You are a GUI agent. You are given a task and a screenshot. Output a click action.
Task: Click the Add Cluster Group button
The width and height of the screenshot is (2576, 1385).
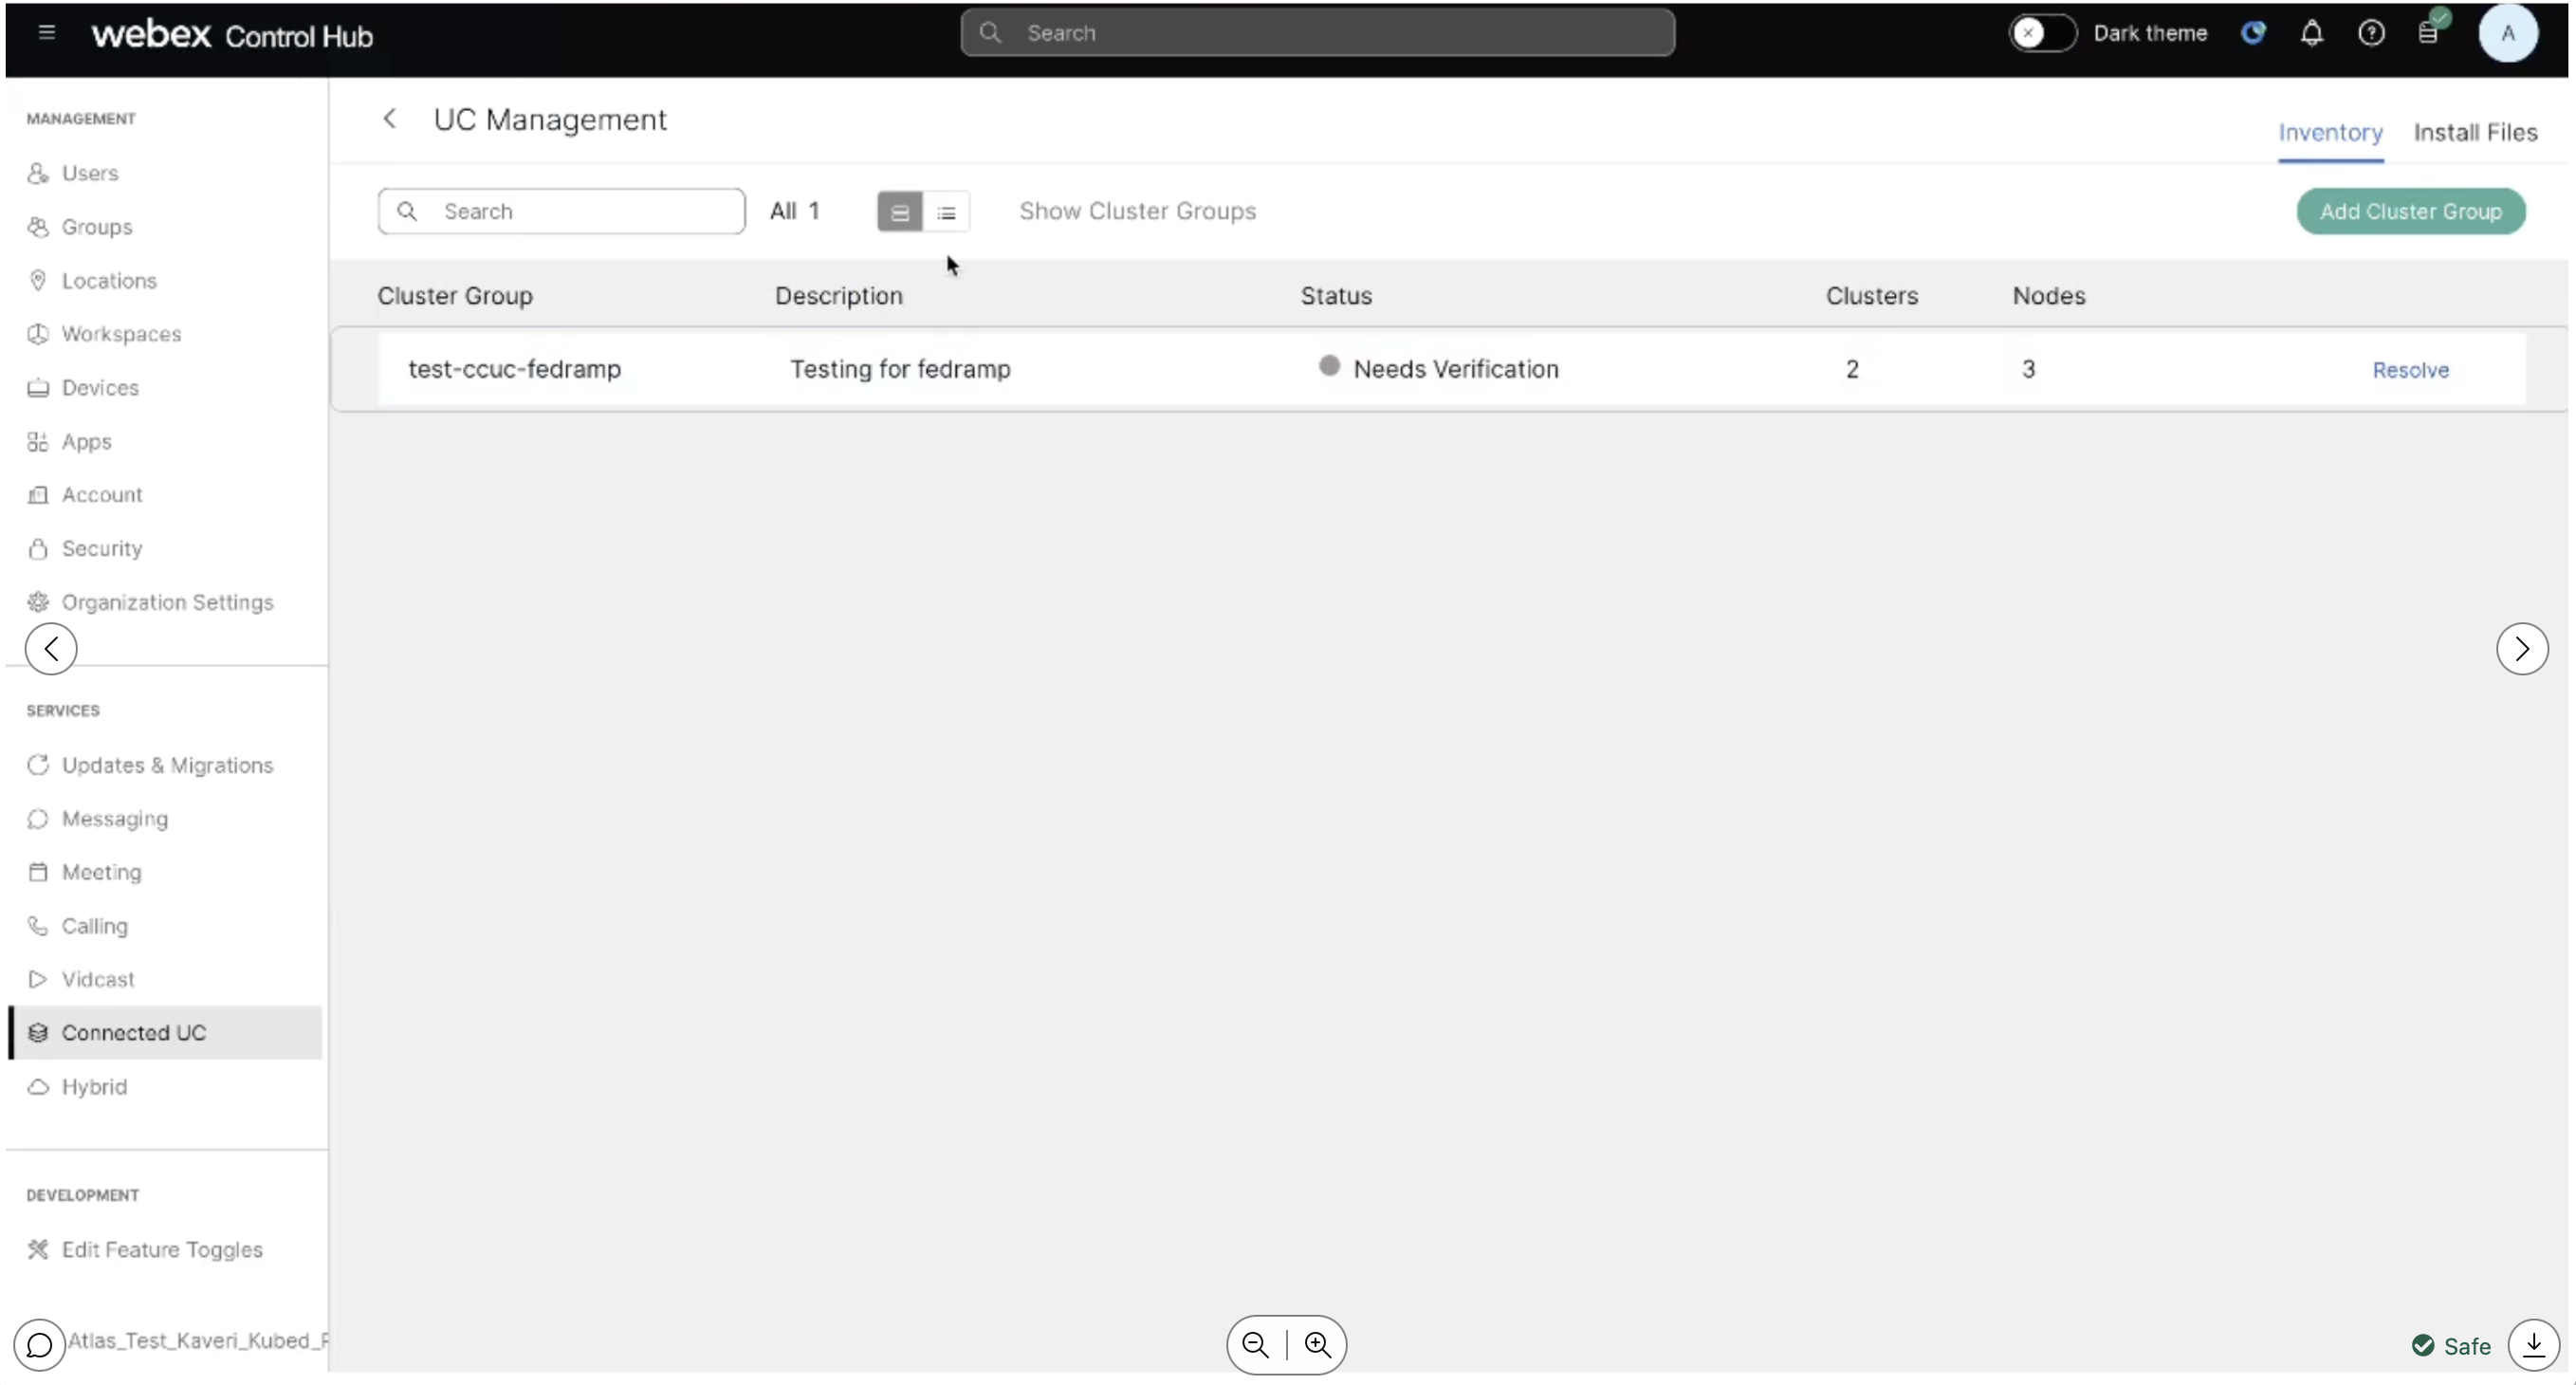(2410, 211)
